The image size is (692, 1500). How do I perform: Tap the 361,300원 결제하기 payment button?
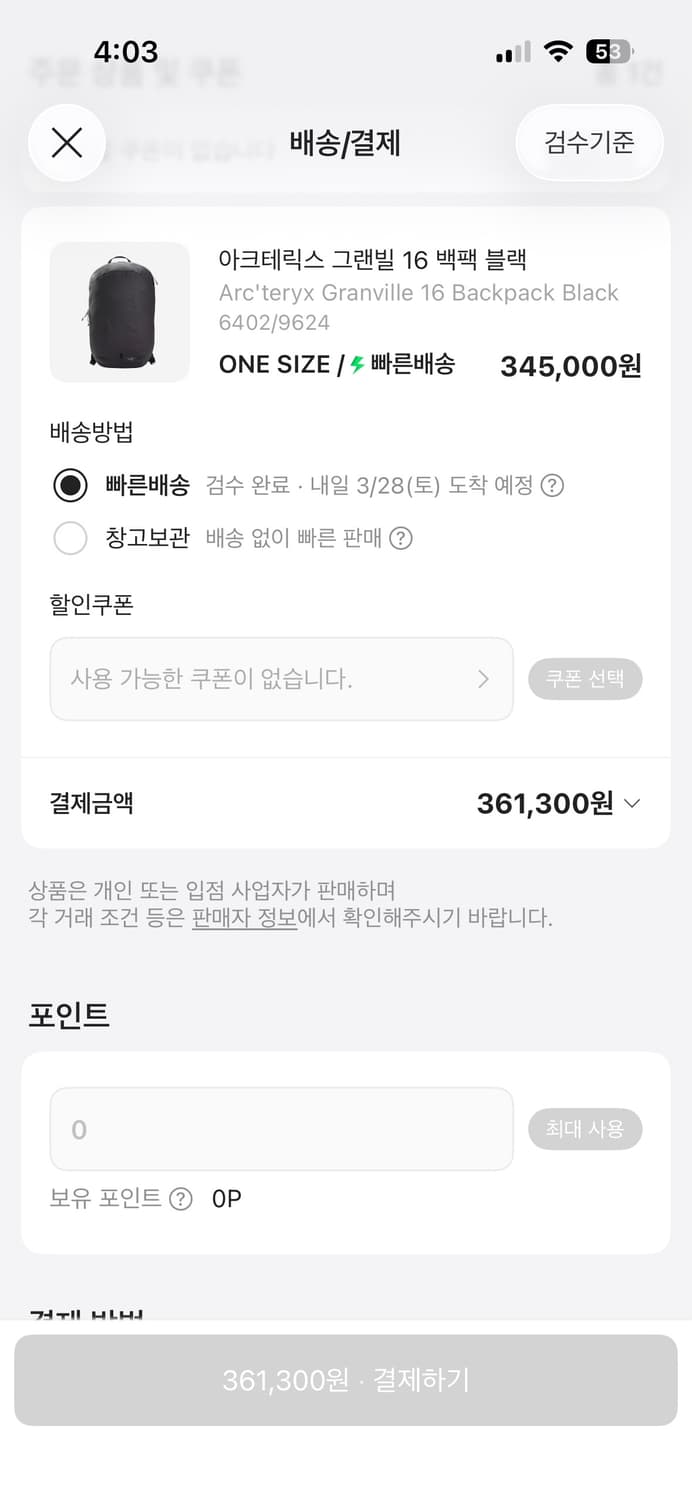(346, 1380)
